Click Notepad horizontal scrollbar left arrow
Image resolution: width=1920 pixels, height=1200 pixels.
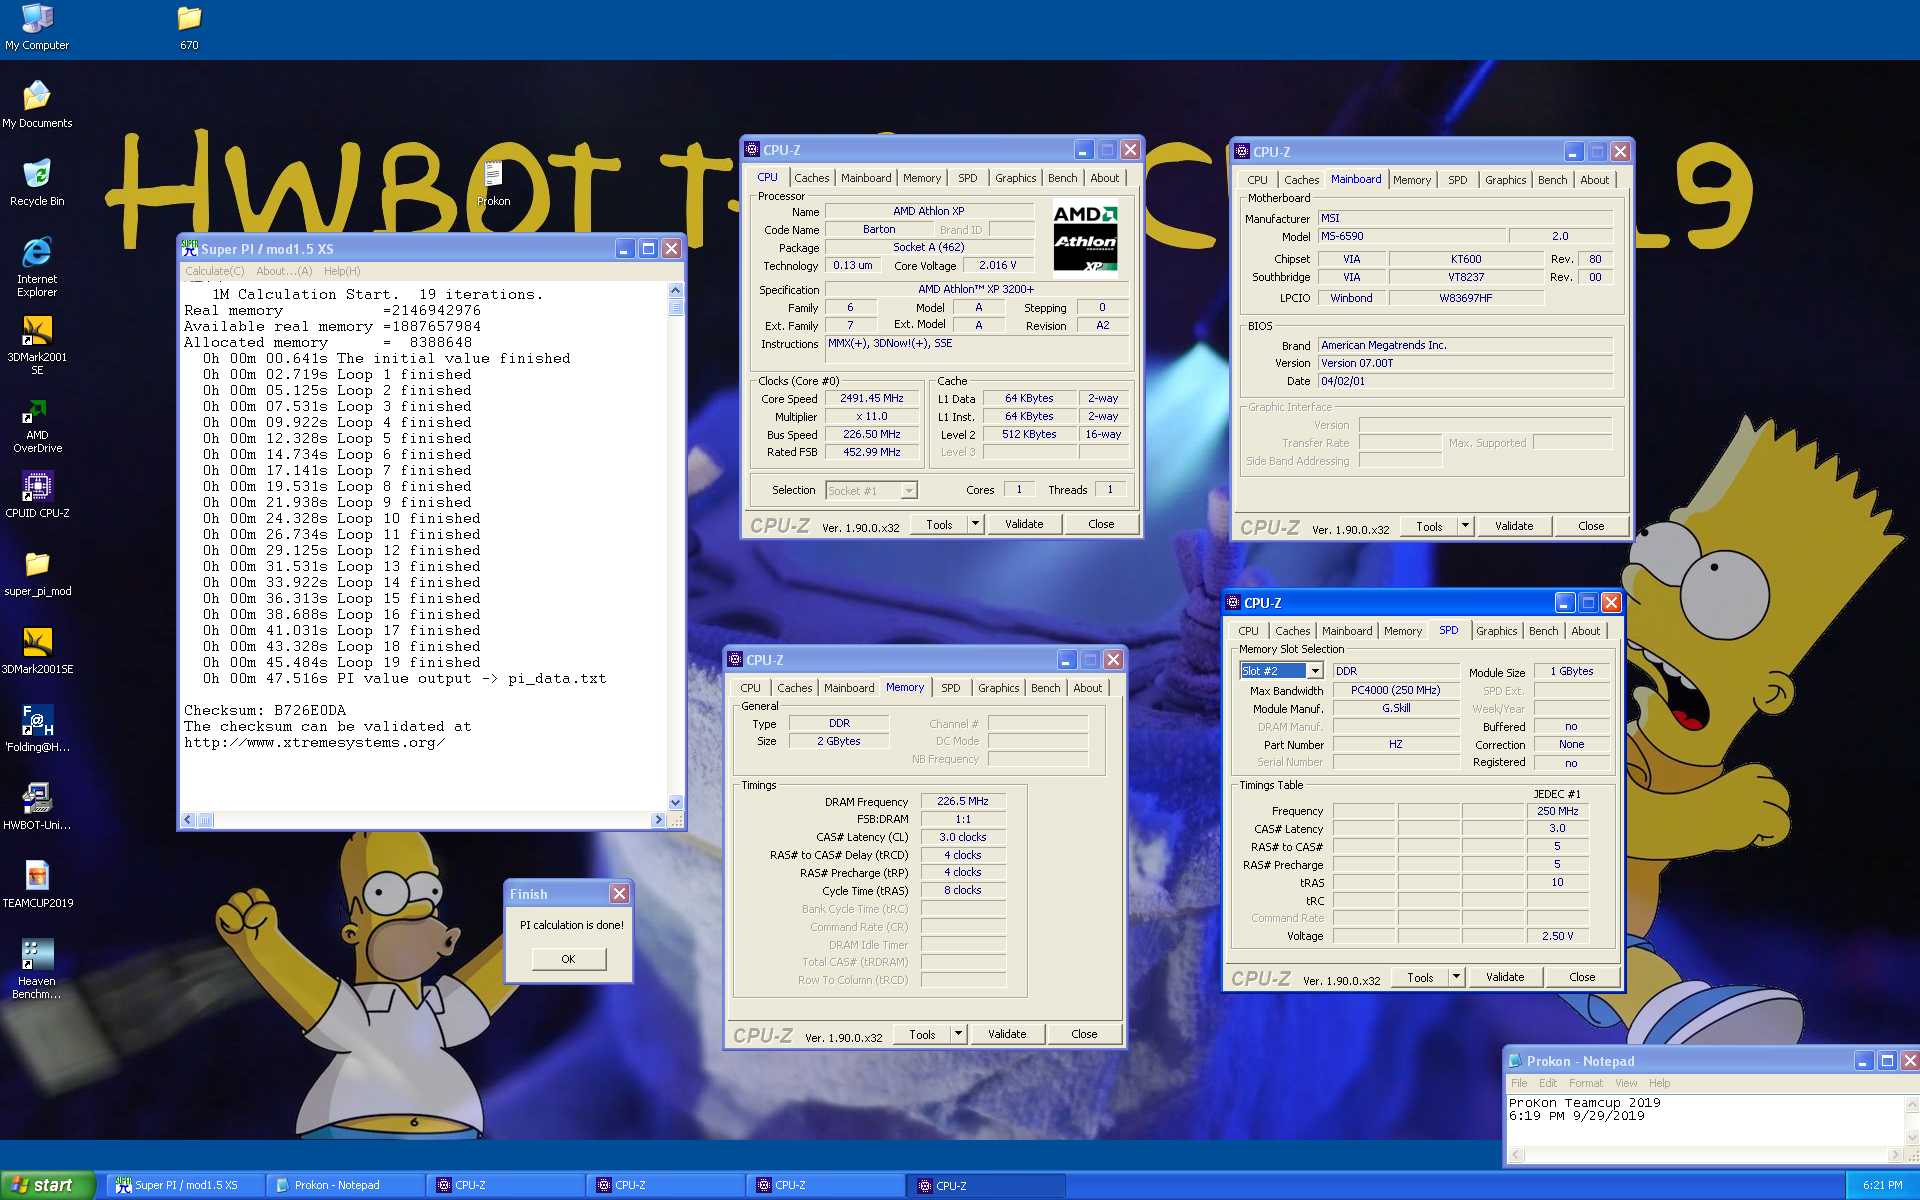pos(1516,1155)
